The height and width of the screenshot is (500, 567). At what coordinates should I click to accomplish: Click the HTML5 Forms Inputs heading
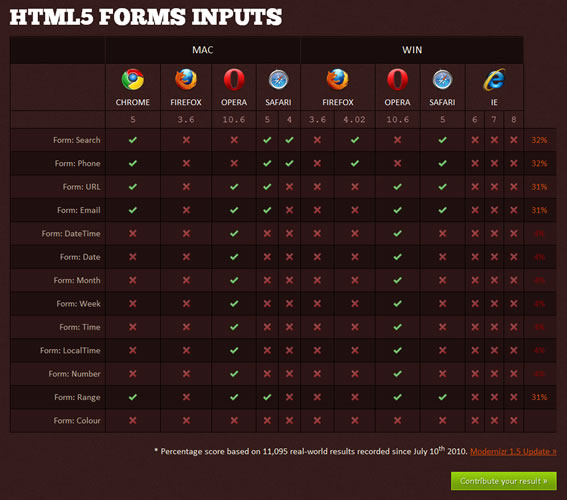coord(146,17)
